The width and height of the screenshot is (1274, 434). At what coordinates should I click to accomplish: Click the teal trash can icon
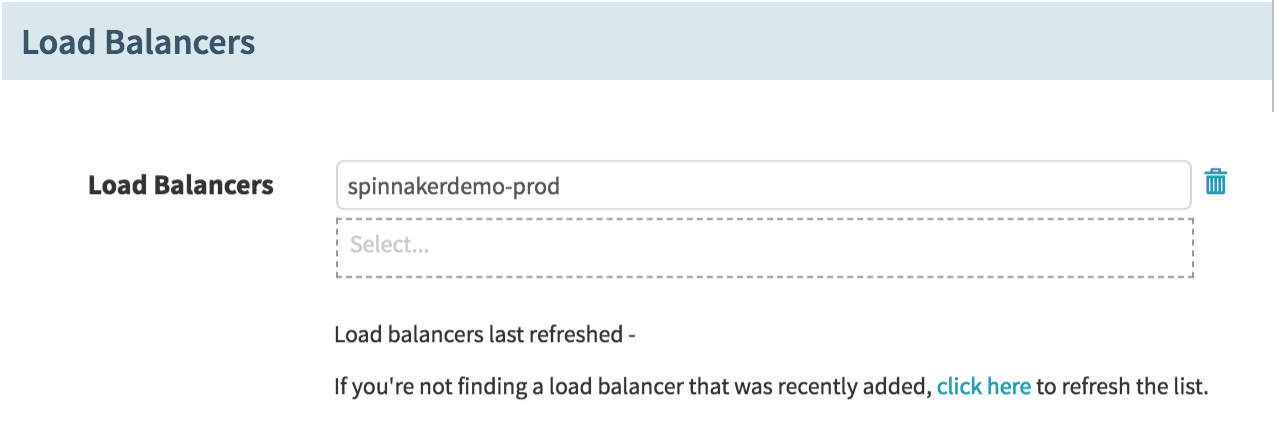coord(1215,182)
